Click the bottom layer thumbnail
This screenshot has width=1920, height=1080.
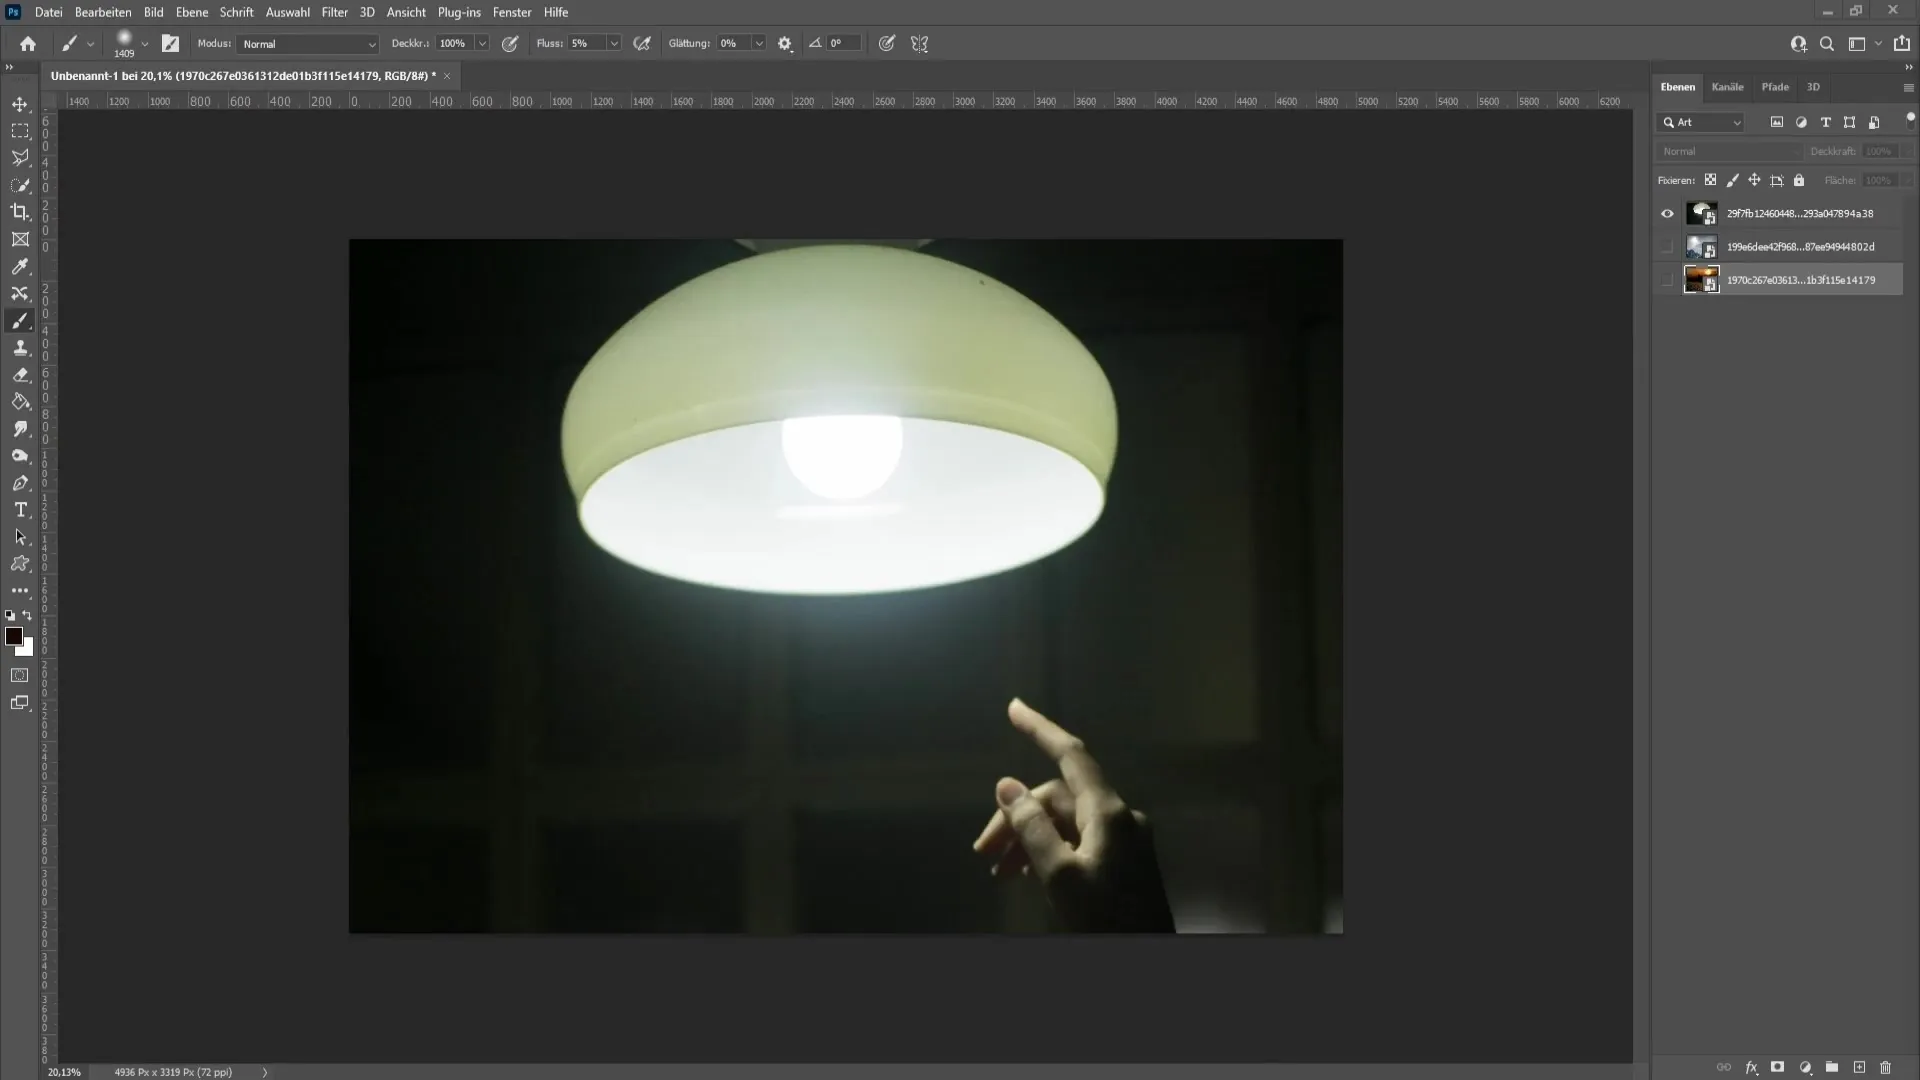(x=1700, y=278)
